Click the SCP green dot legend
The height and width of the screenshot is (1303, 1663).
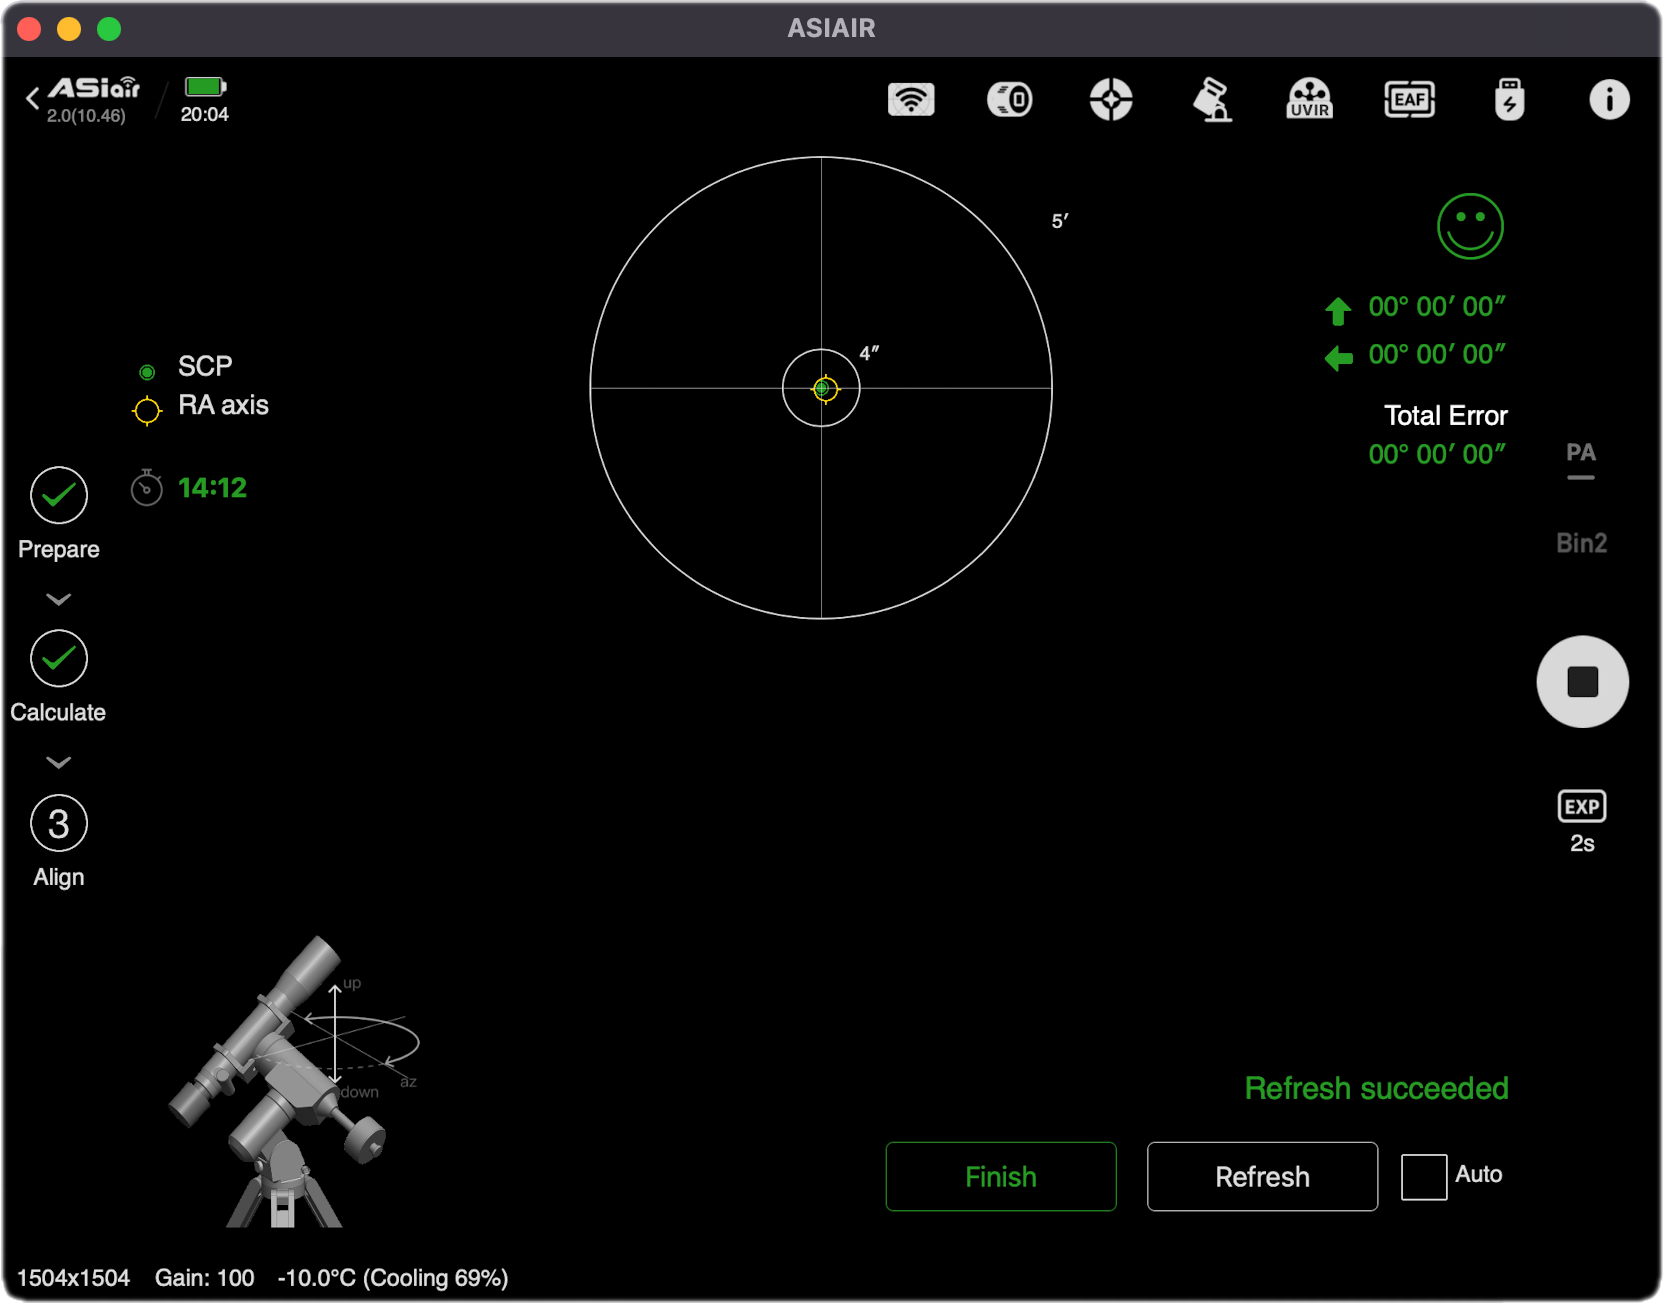(x=147, y=372)
